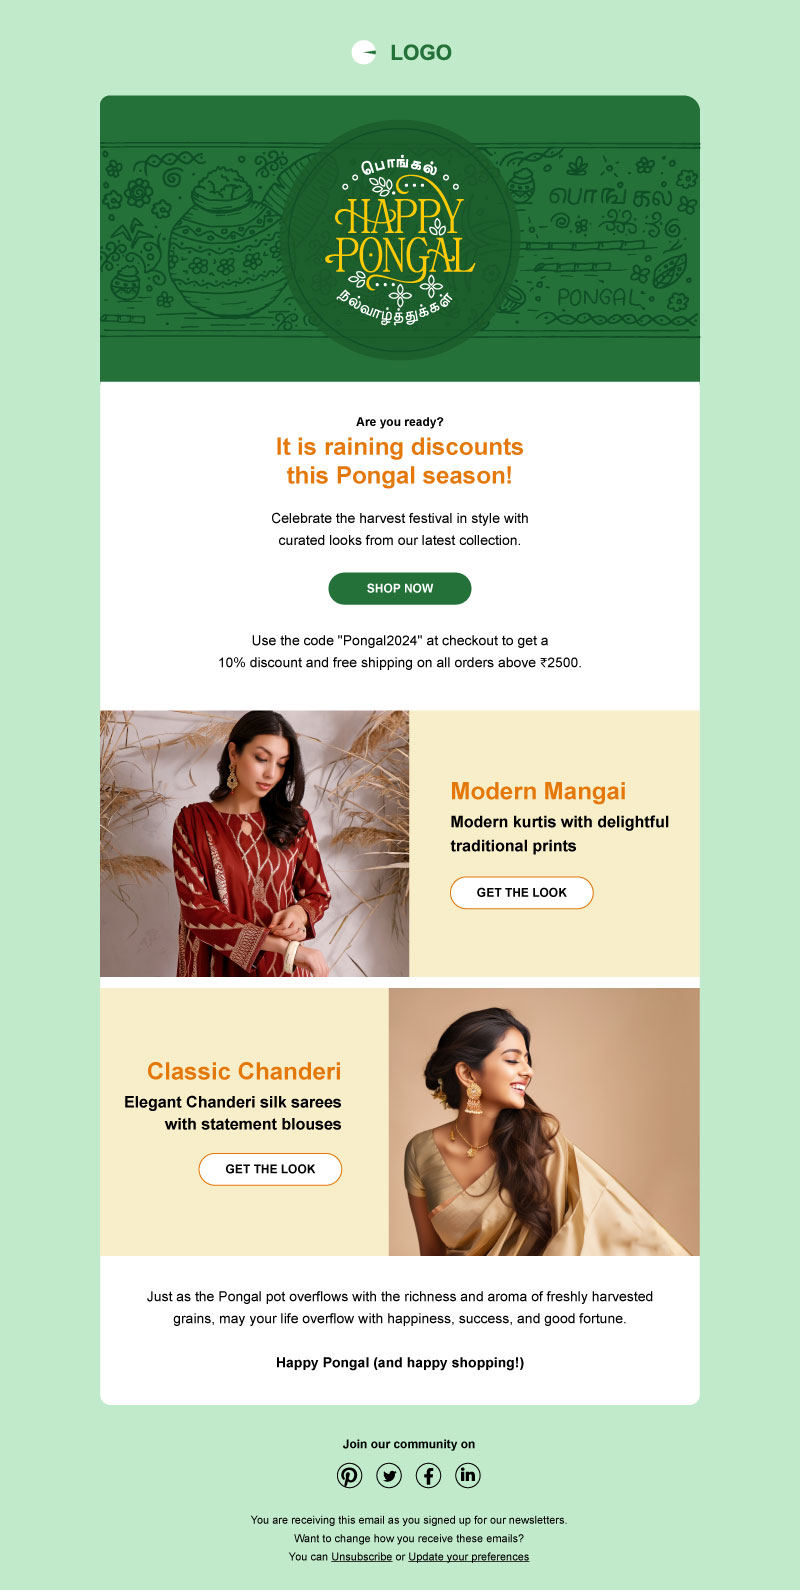Screen dimensions: 800x1590
Task: Open the red kurti model photo
Action: (x=255, y=844)
